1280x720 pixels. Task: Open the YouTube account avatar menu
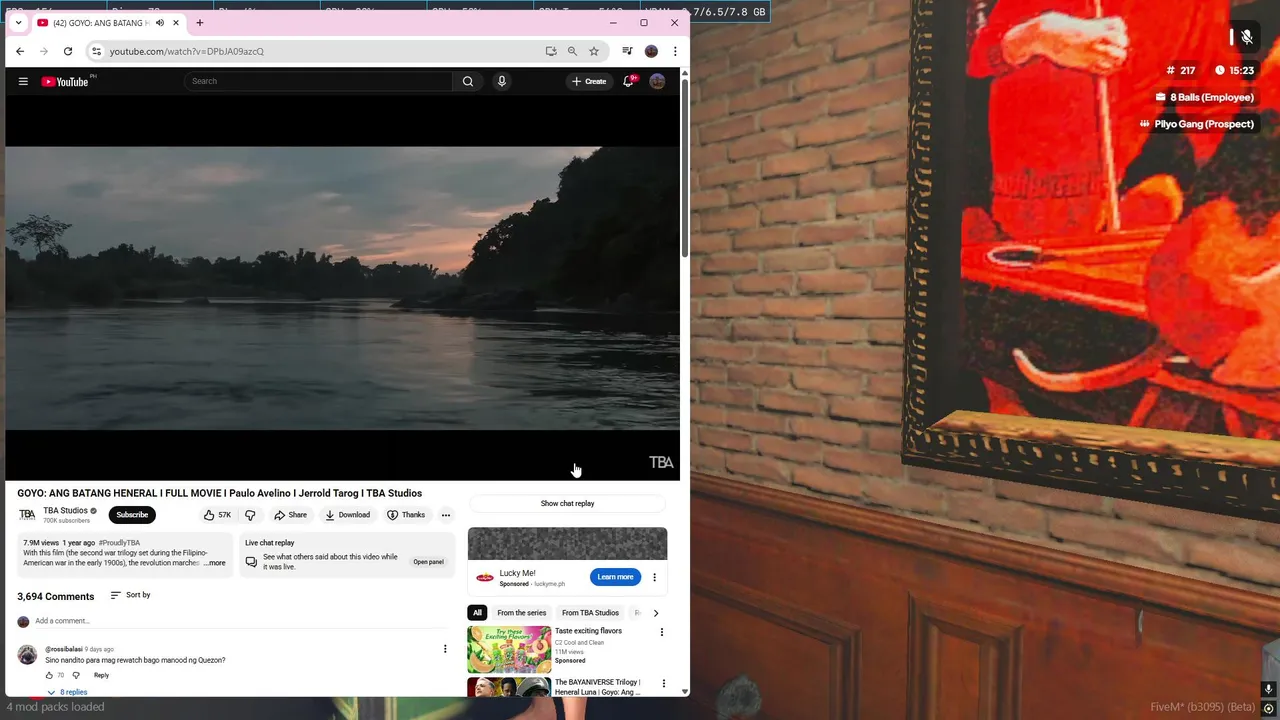[657, 81]
